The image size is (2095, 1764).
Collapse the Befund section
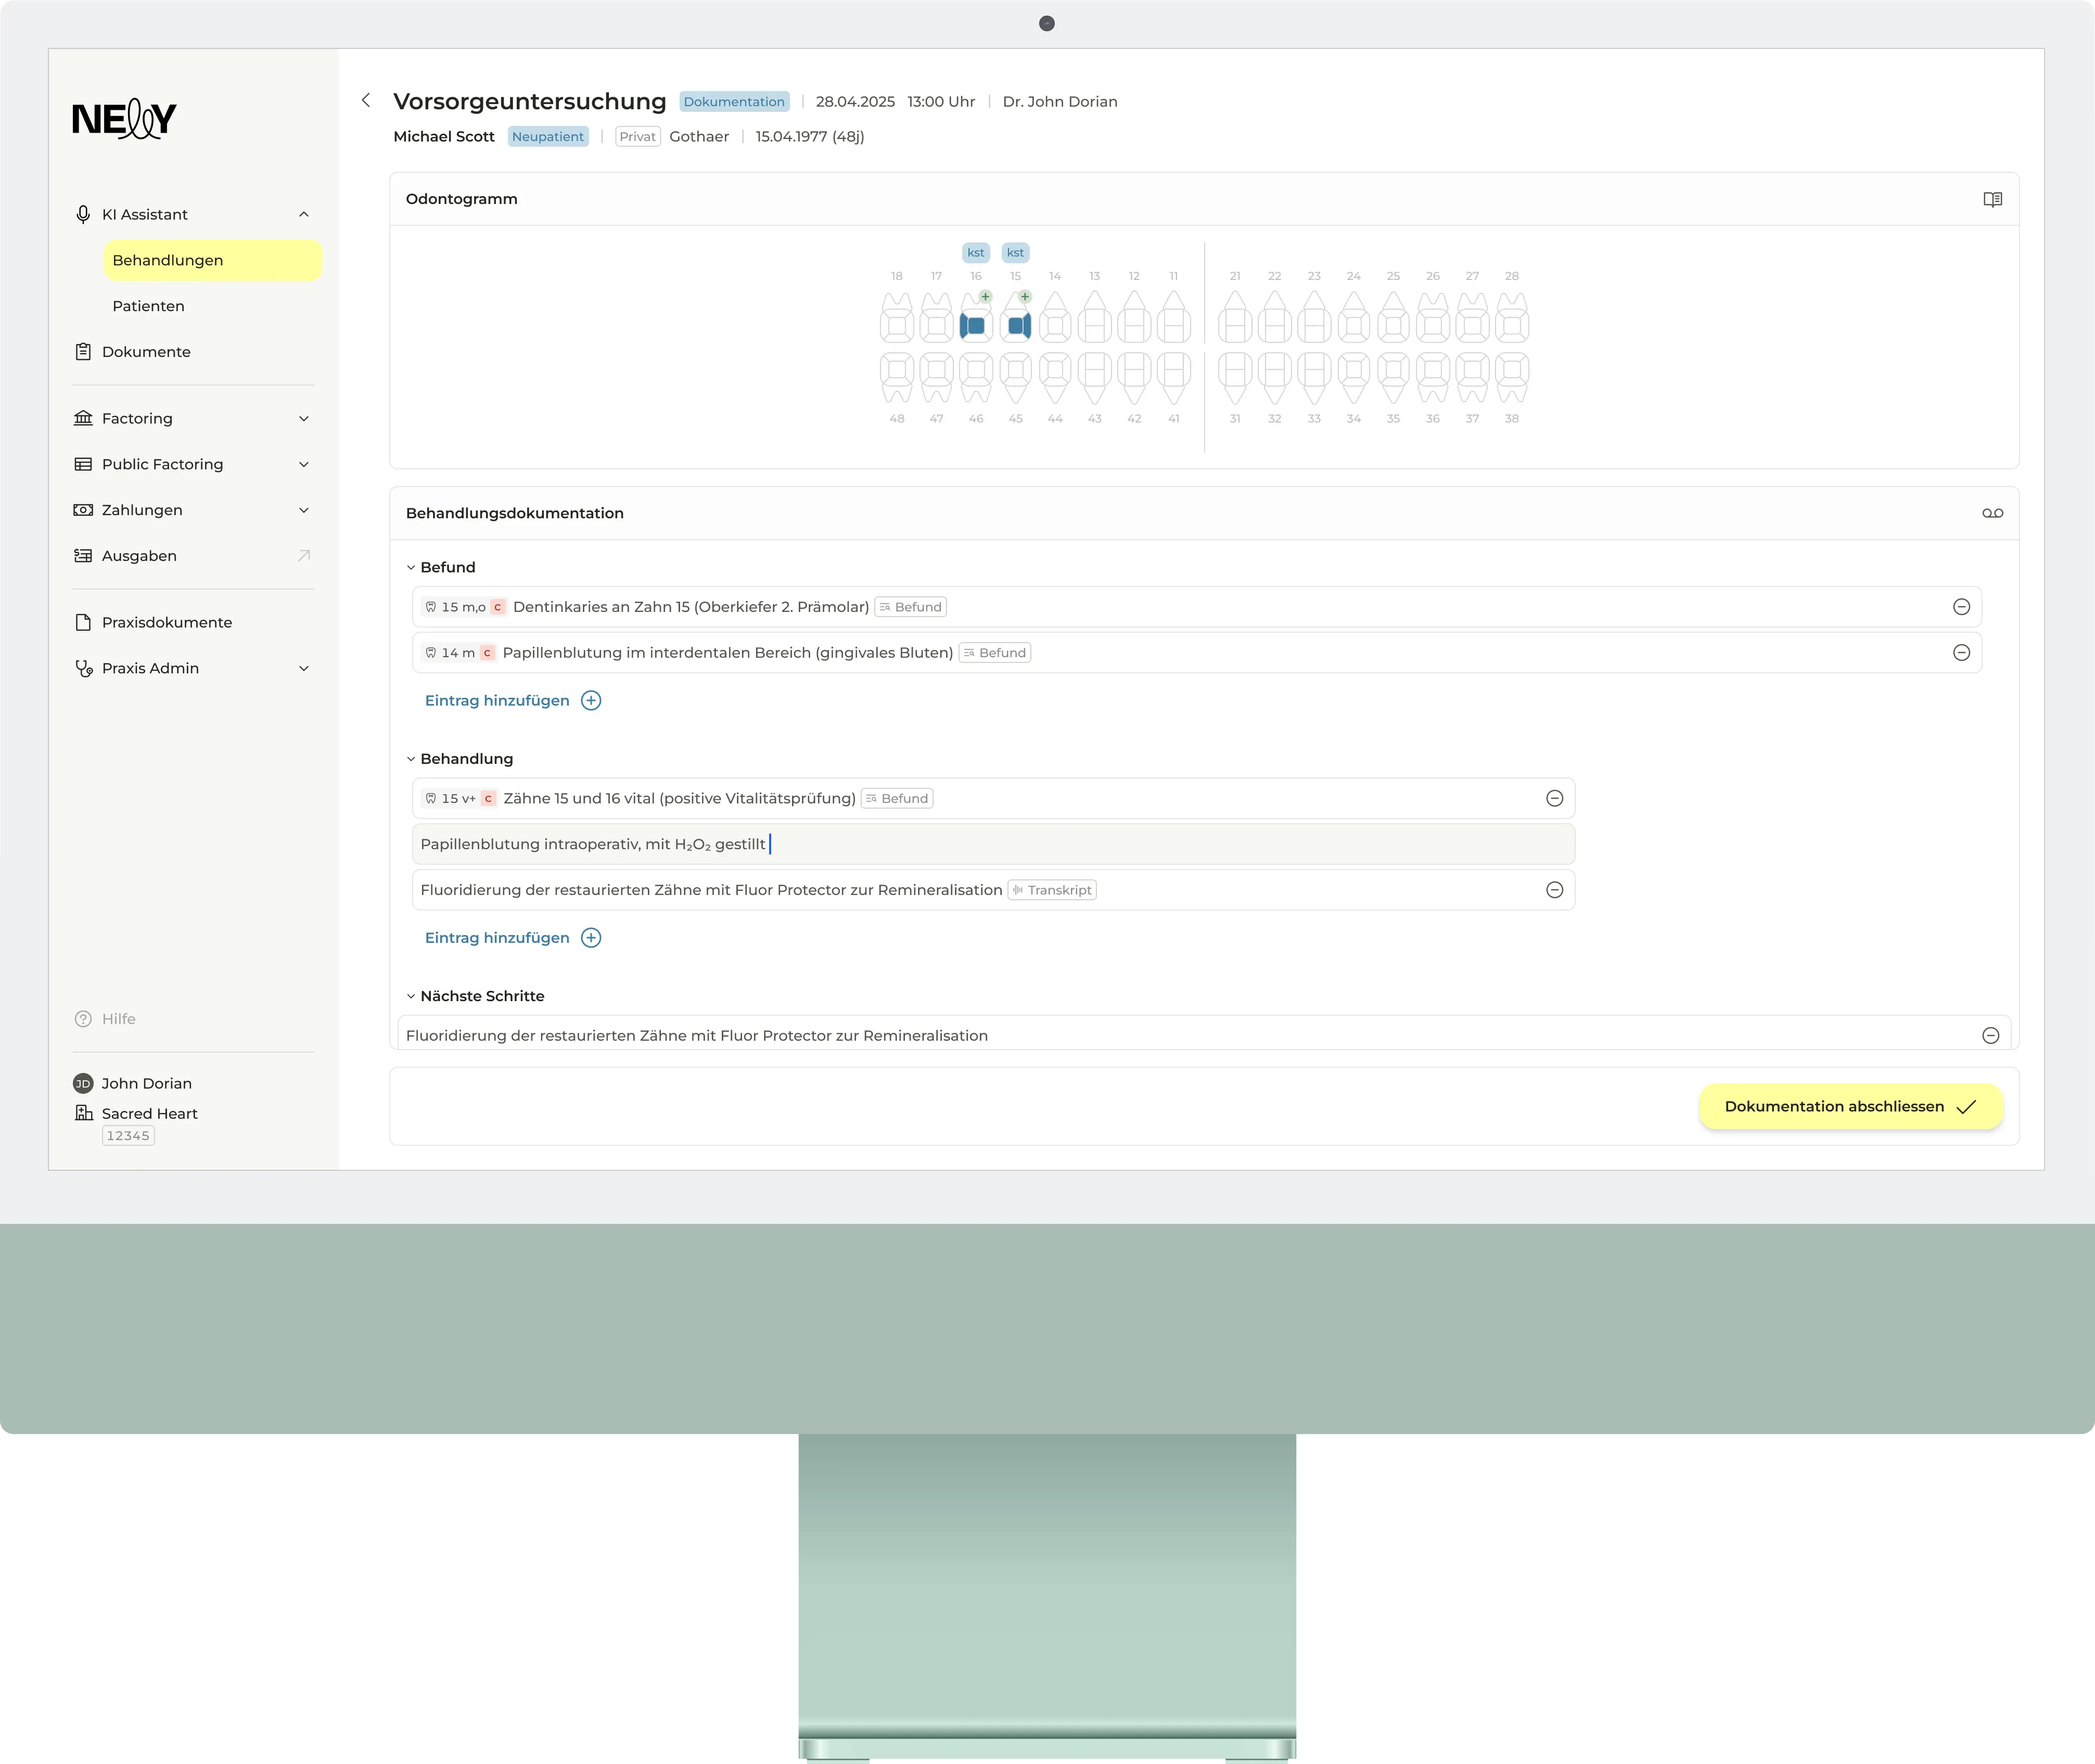411,567
